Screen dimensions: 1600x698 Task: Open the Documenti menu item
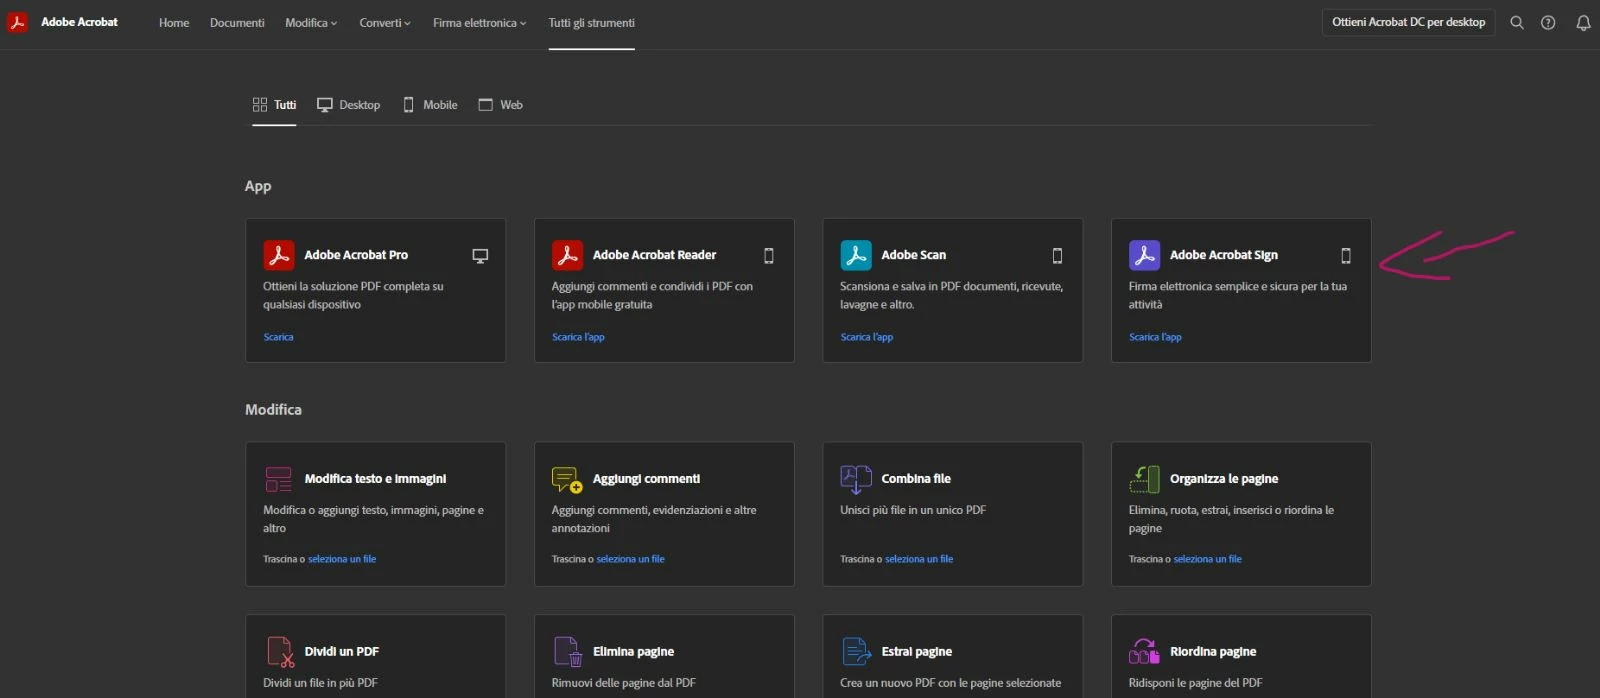click(x=237, y=23)
